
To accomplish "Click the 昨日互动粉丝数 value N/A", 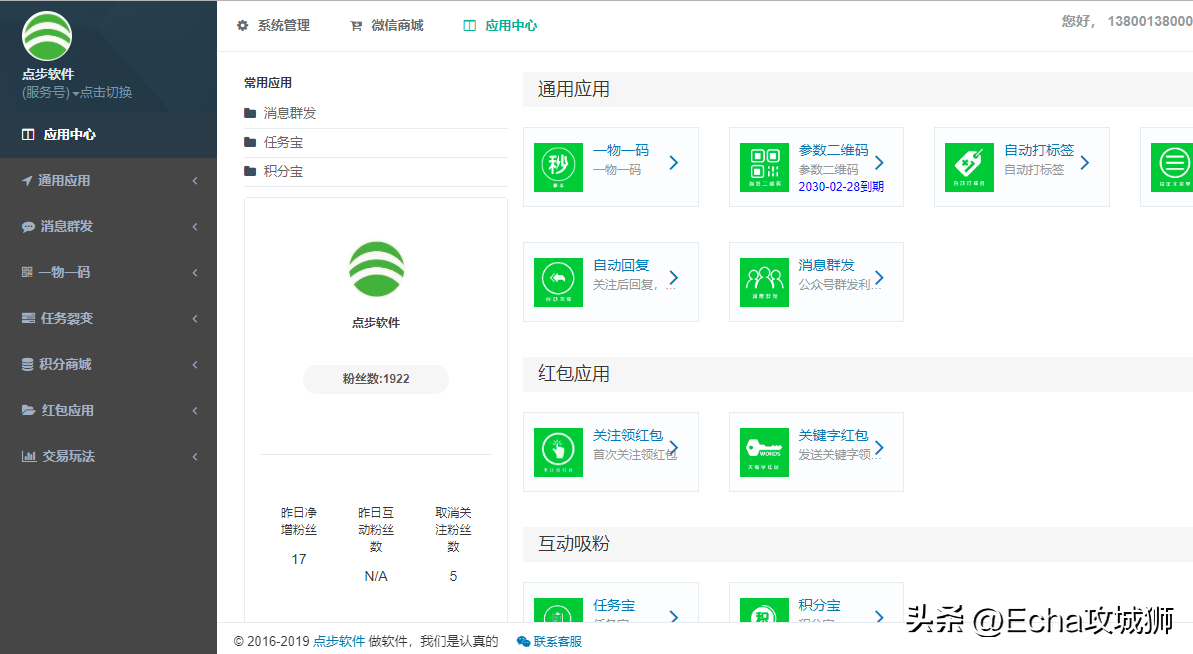I will click(376, 576).
